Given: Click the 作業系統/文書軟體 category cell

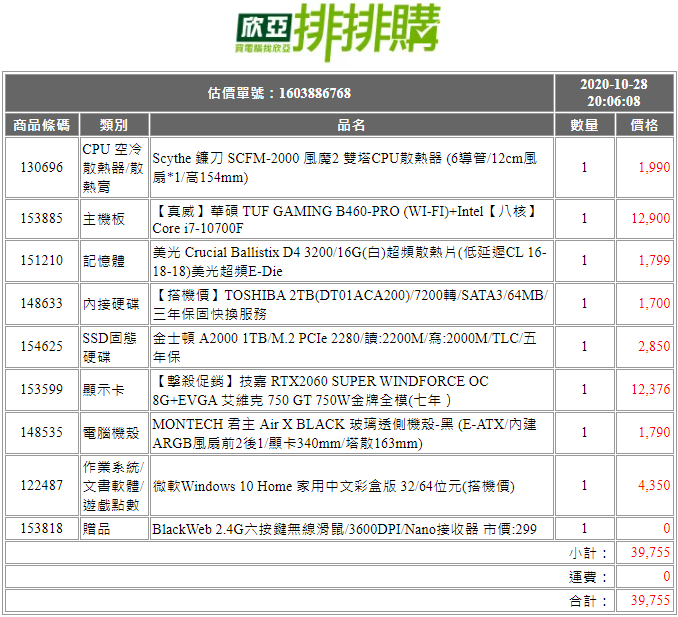Looking at the screenshot, I should click(114, 486).
